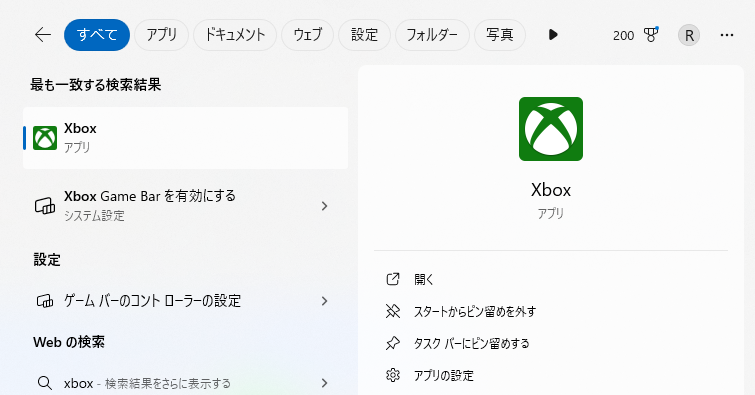
Task: Click the gear icon for app settings
Action: coord(393,375)
